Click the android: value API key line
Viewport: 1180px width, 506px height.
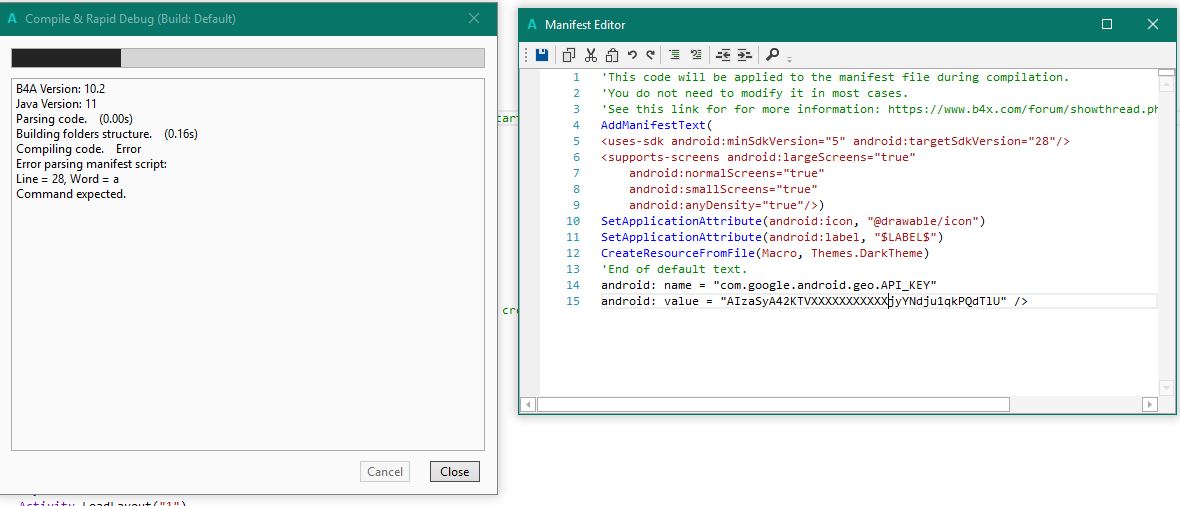[814, 301]
